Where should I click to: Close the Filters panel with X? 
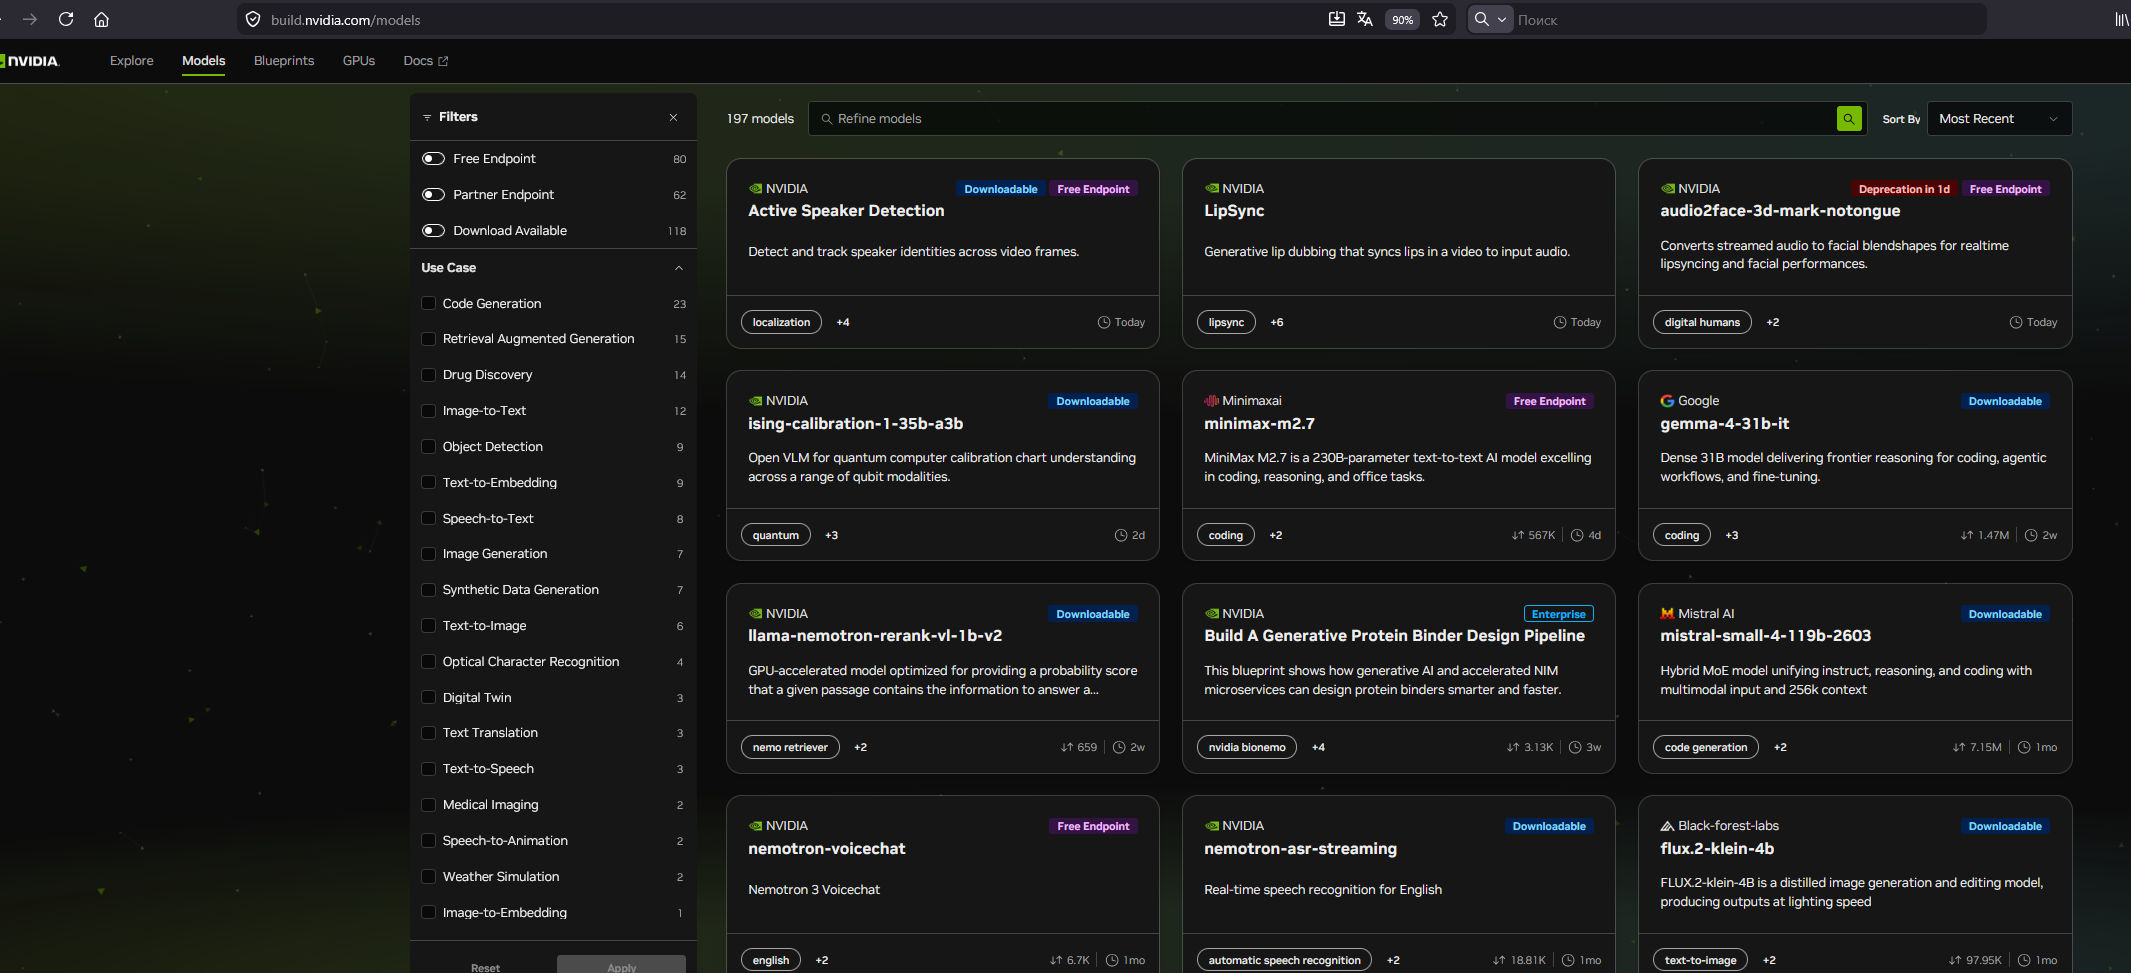tap(673, 118)
